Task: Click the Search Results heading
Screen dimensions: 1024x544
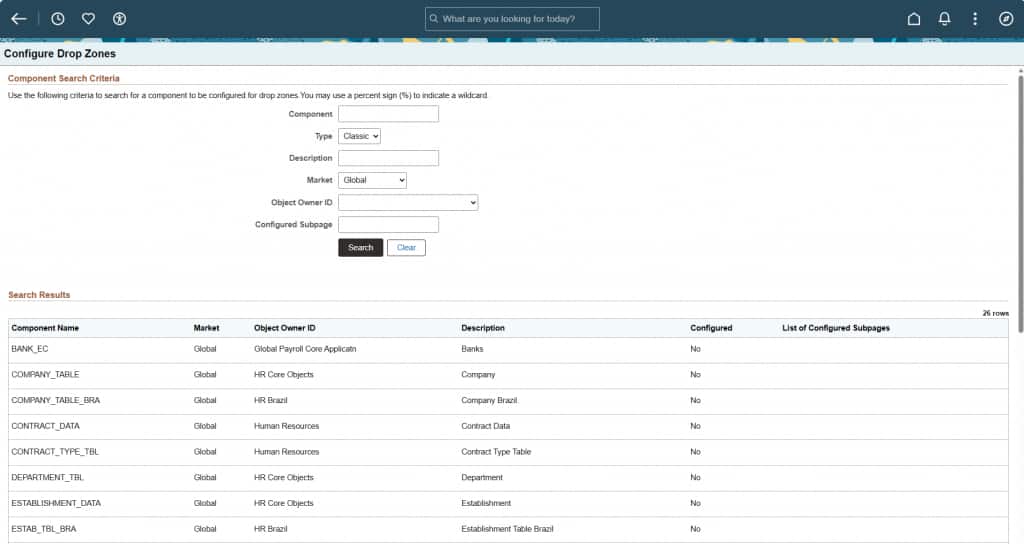Action: click(39, 295)
